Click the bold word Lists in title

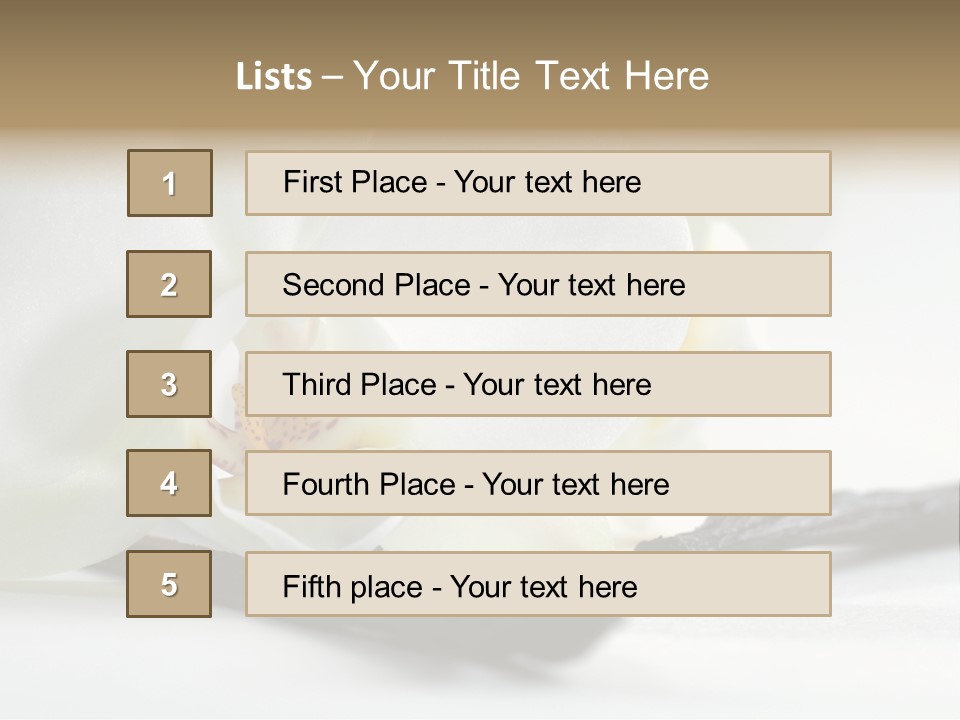[x=273, y=77]
